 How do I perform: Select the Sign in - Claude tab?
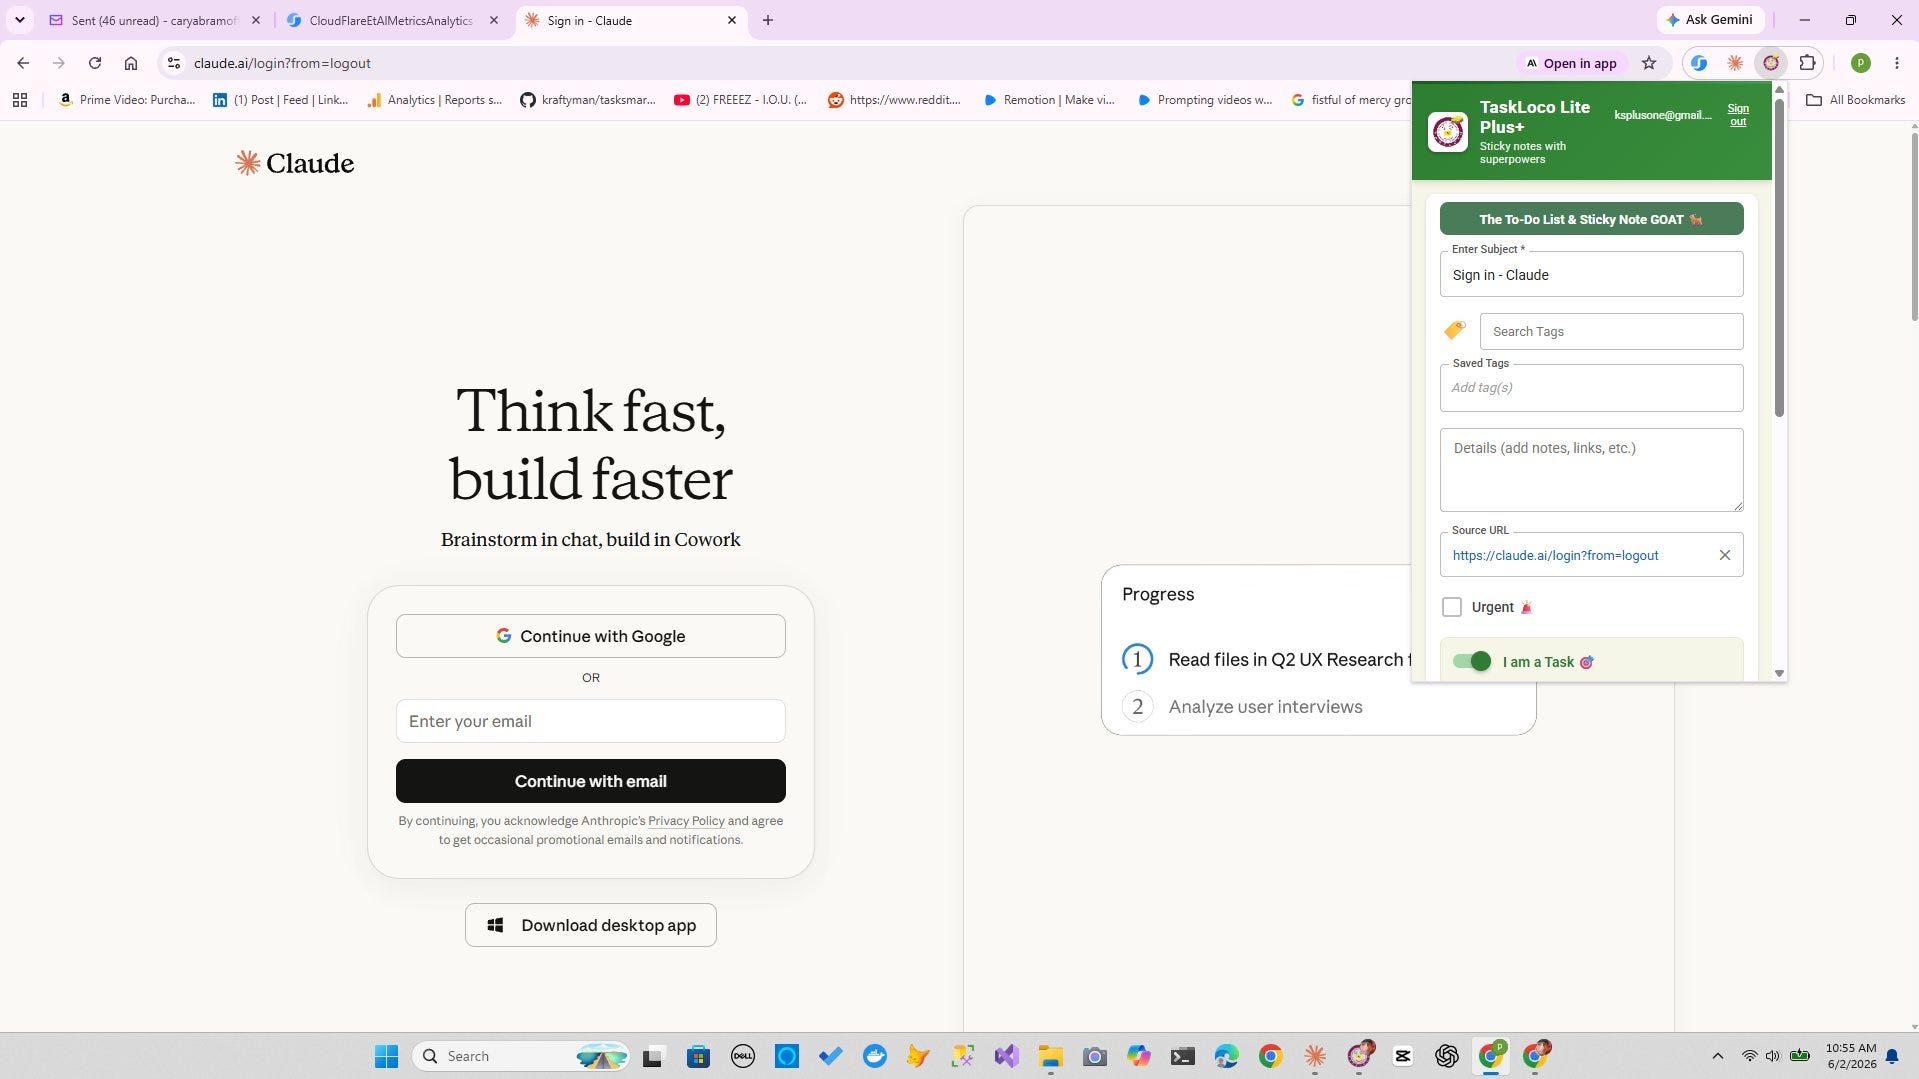pyautogui.click(x=631, y=20)
